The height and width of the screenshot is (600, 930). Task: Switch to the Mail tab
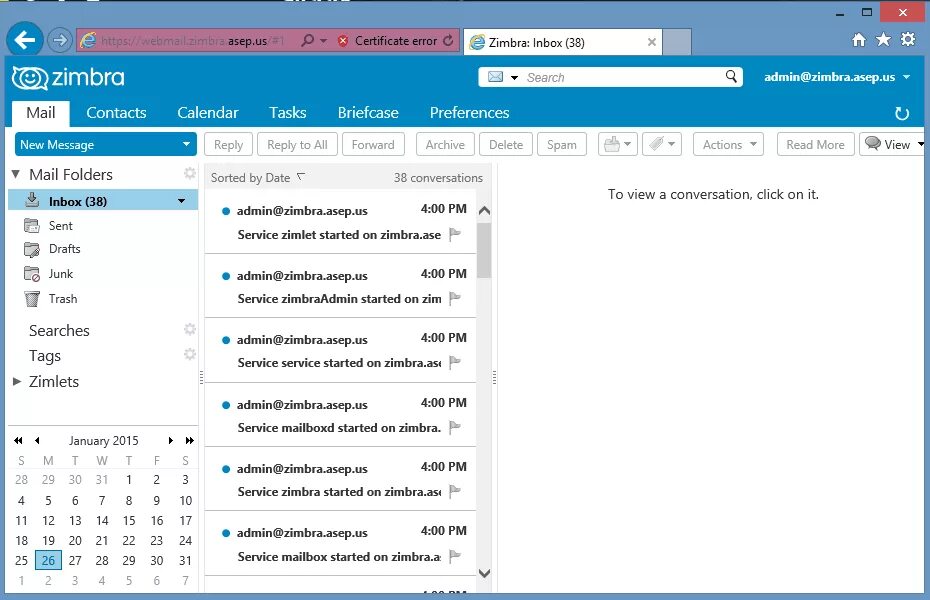pyautogui.click(x=40, y=113)
